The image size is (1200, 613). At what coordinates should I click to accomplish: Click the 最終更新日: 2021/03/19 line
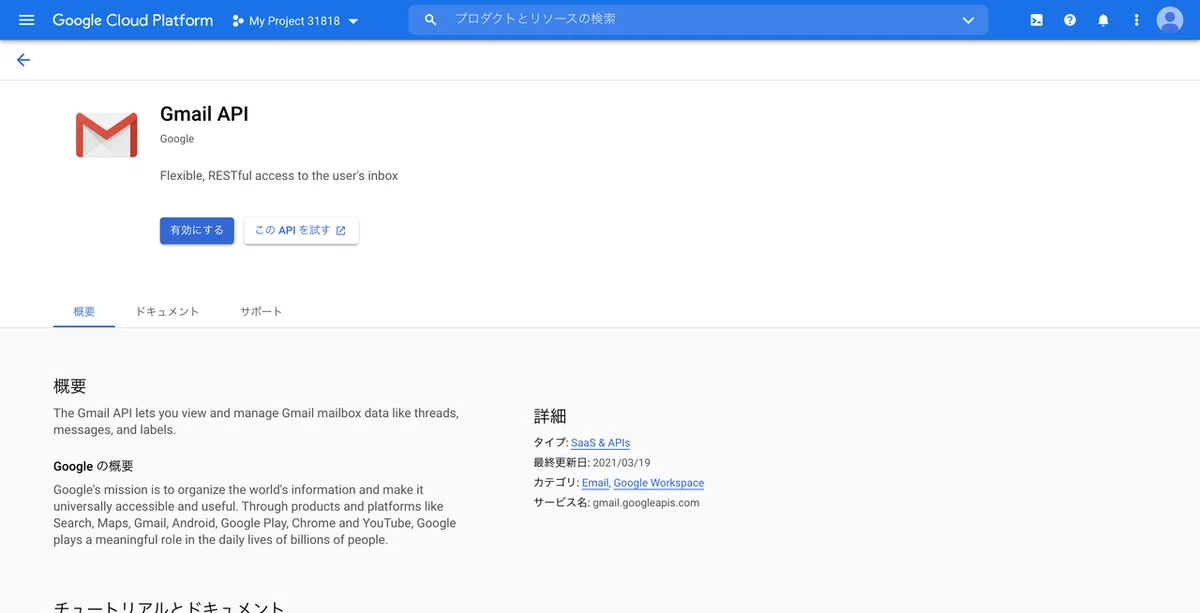pos(592,463)
